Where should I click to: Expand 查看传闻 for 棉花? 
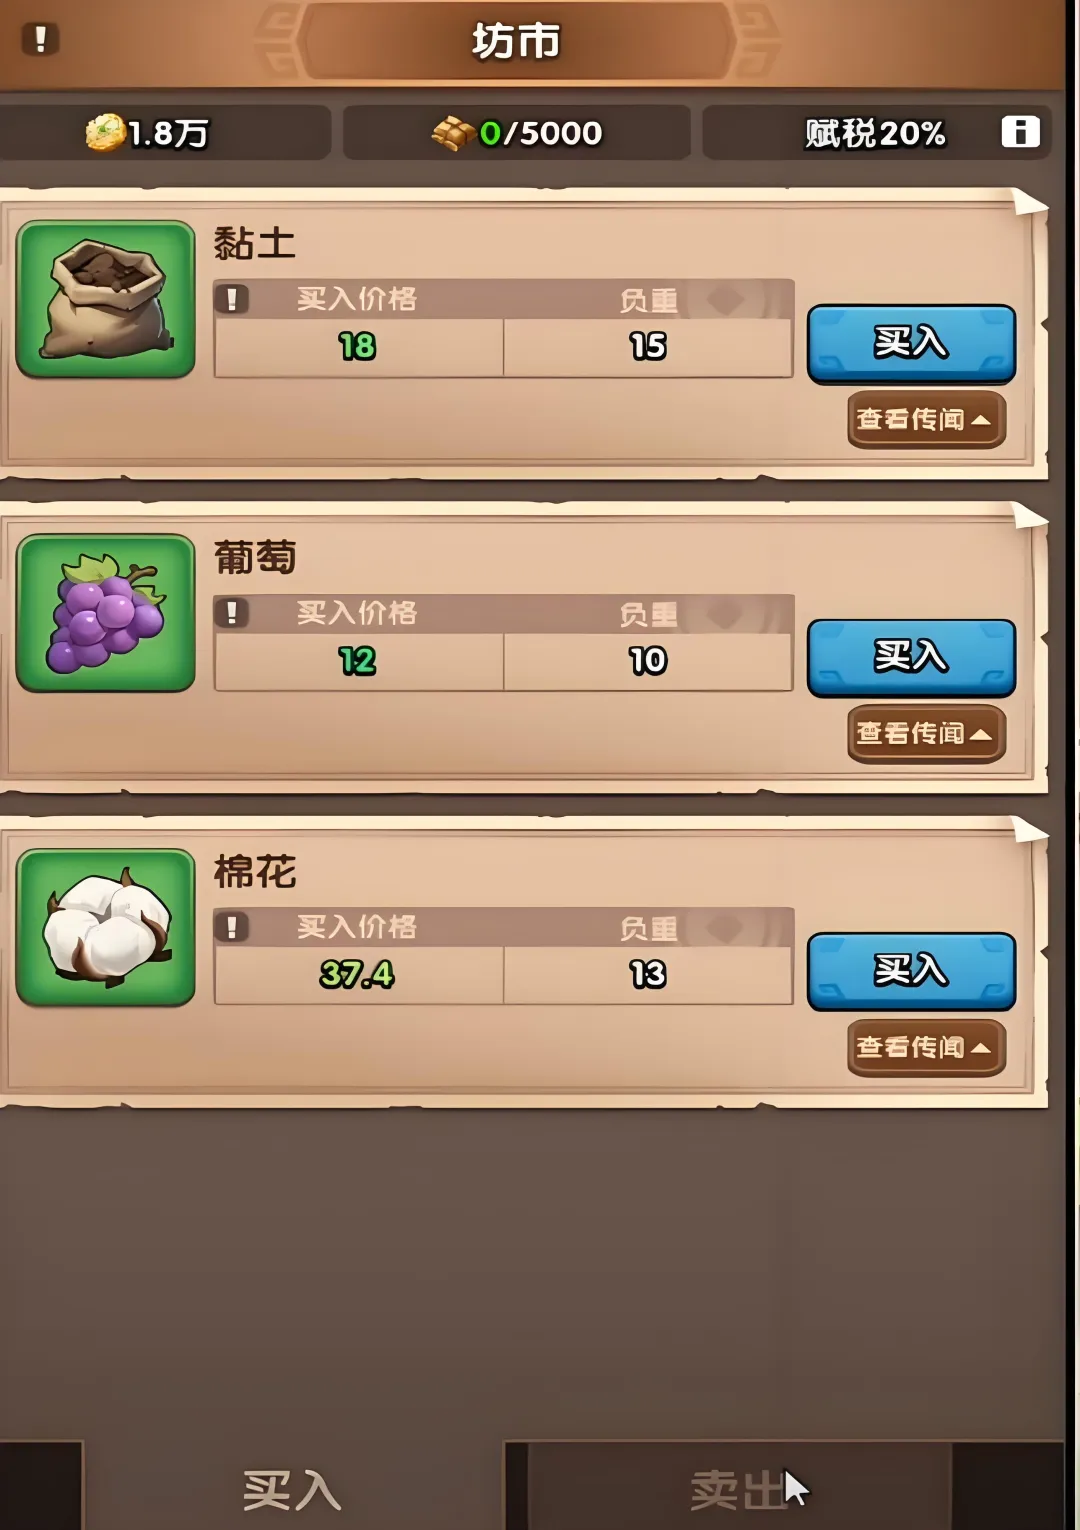click(926, 1048)
